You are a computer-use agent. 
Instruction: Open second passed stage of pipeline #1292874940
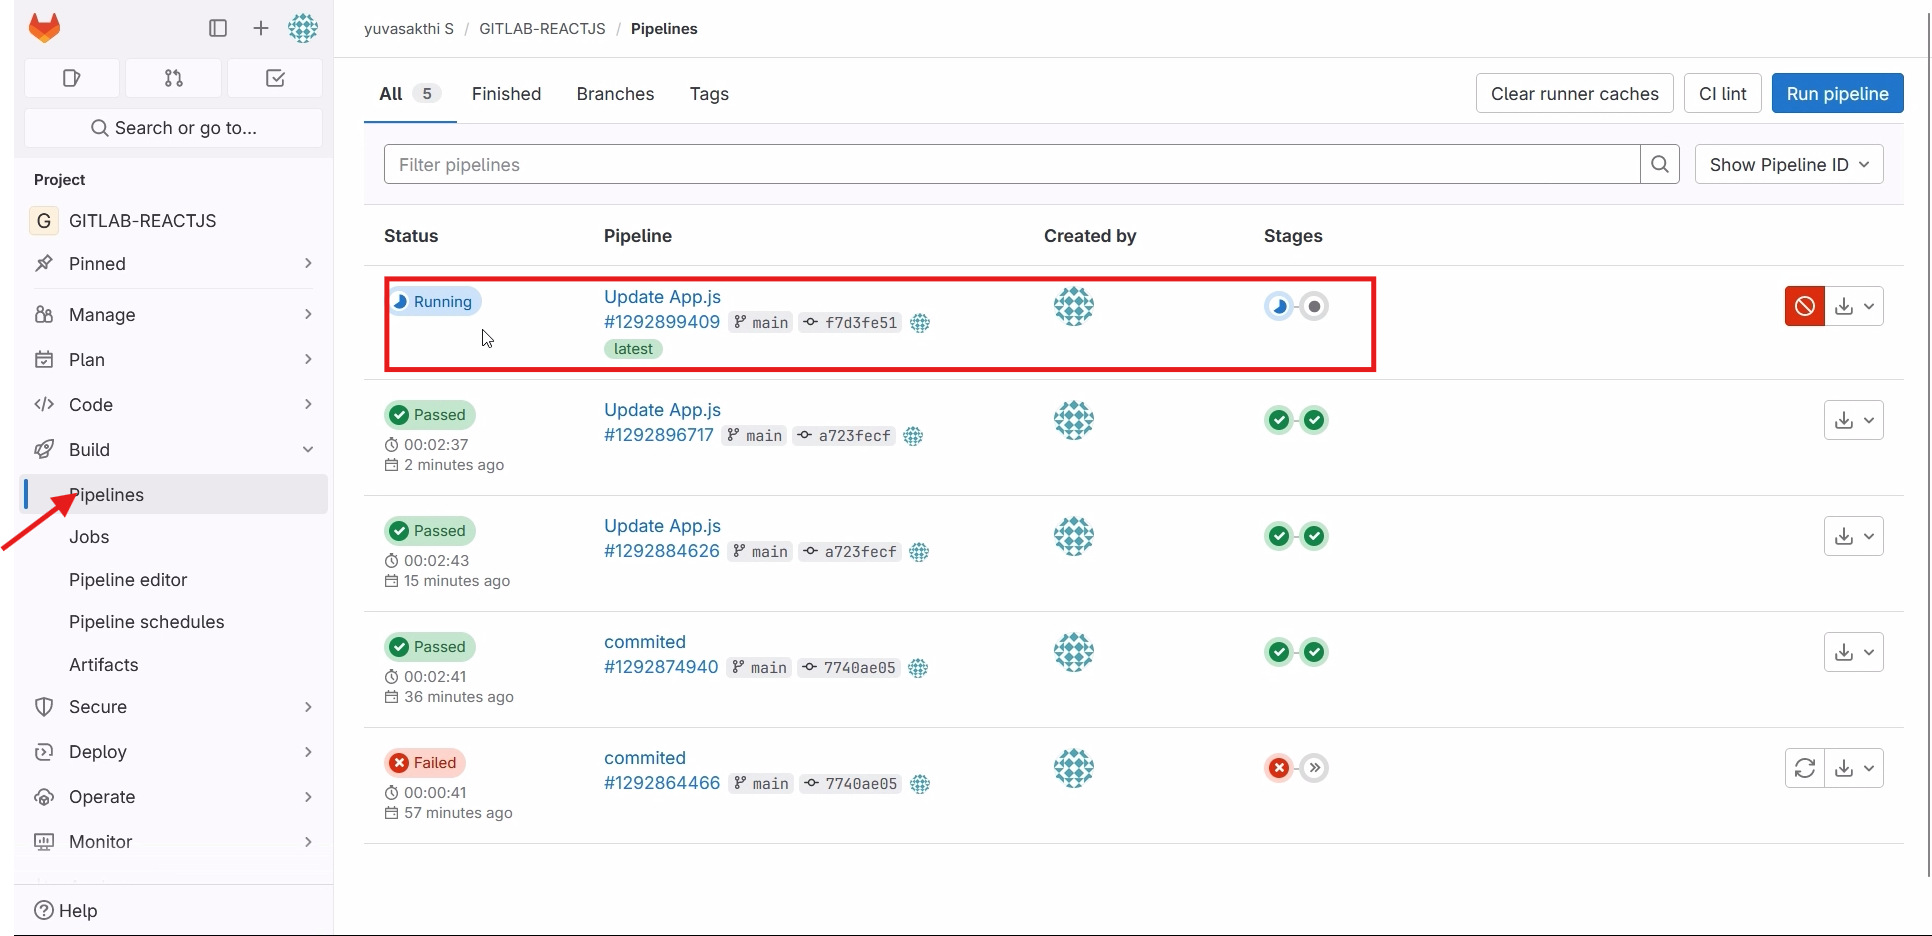1315,652
